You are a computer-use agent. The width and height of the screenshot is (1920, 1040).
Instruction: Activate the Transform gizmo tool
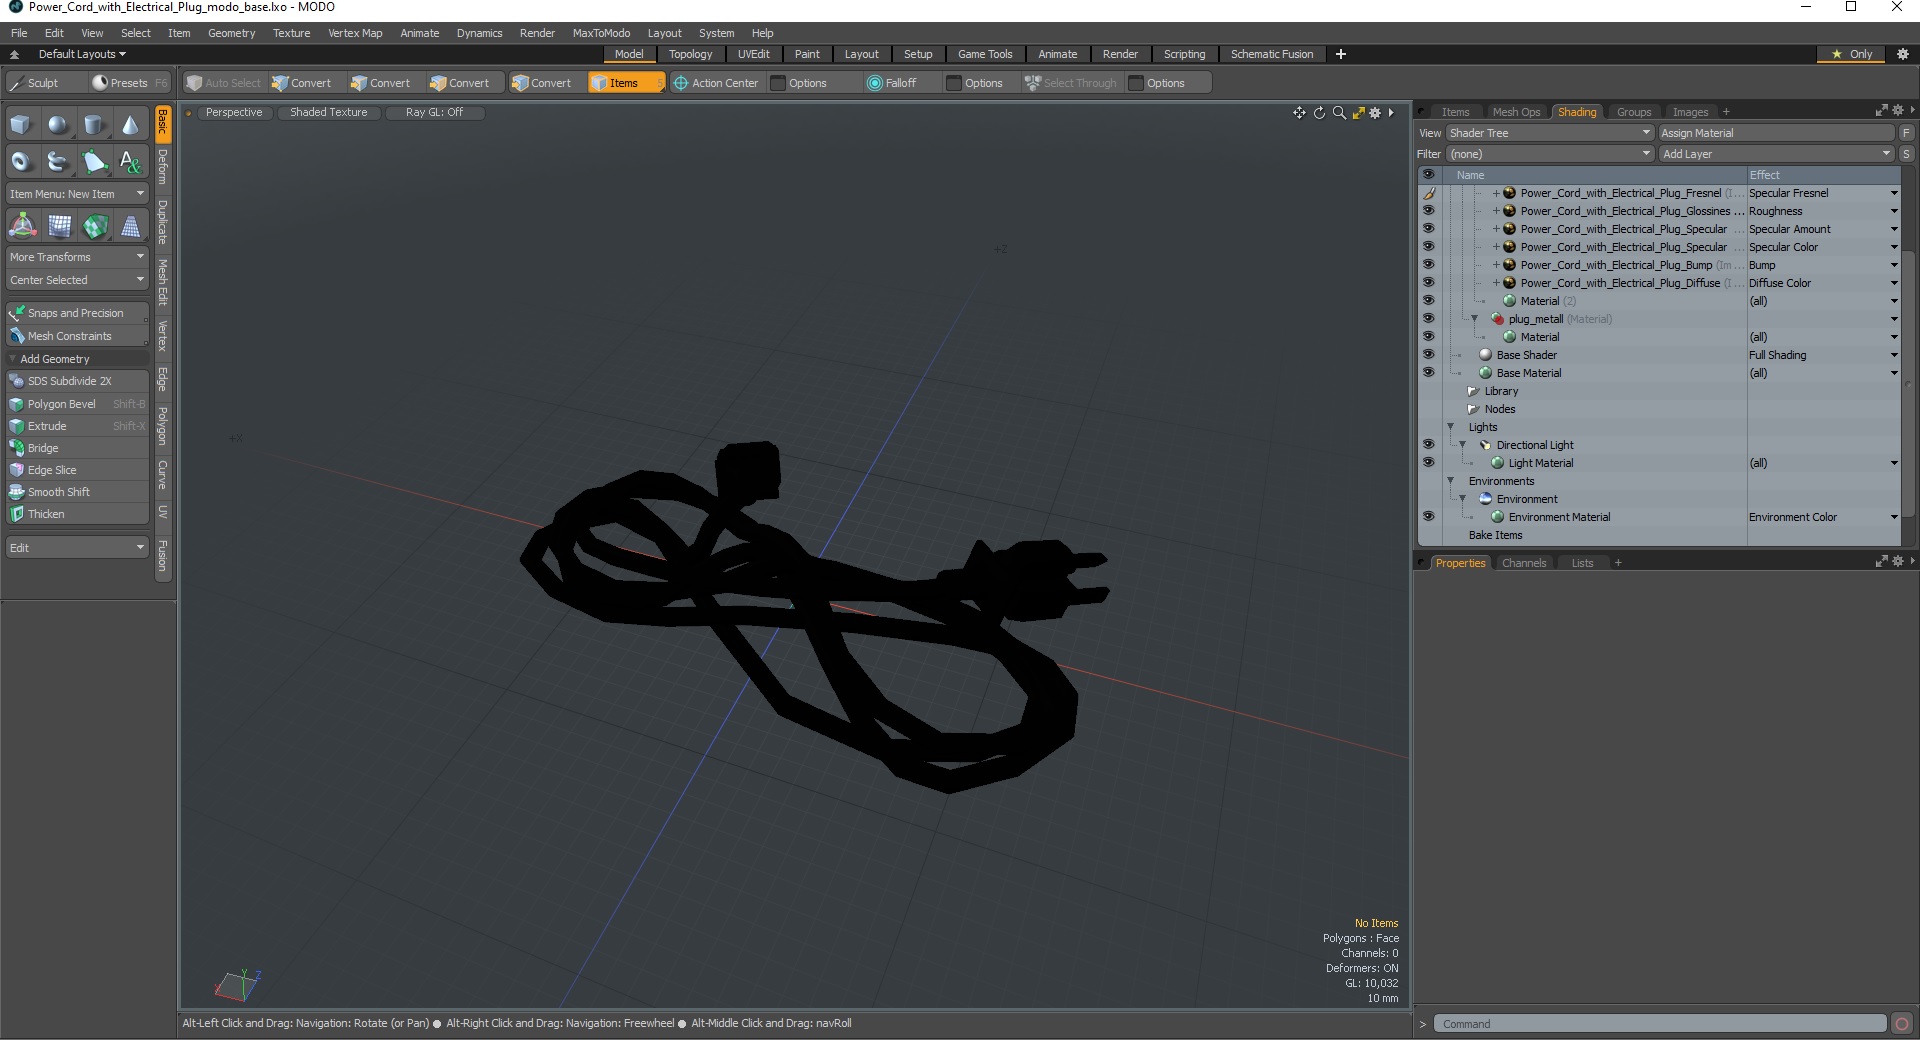(x=22, y=226)
